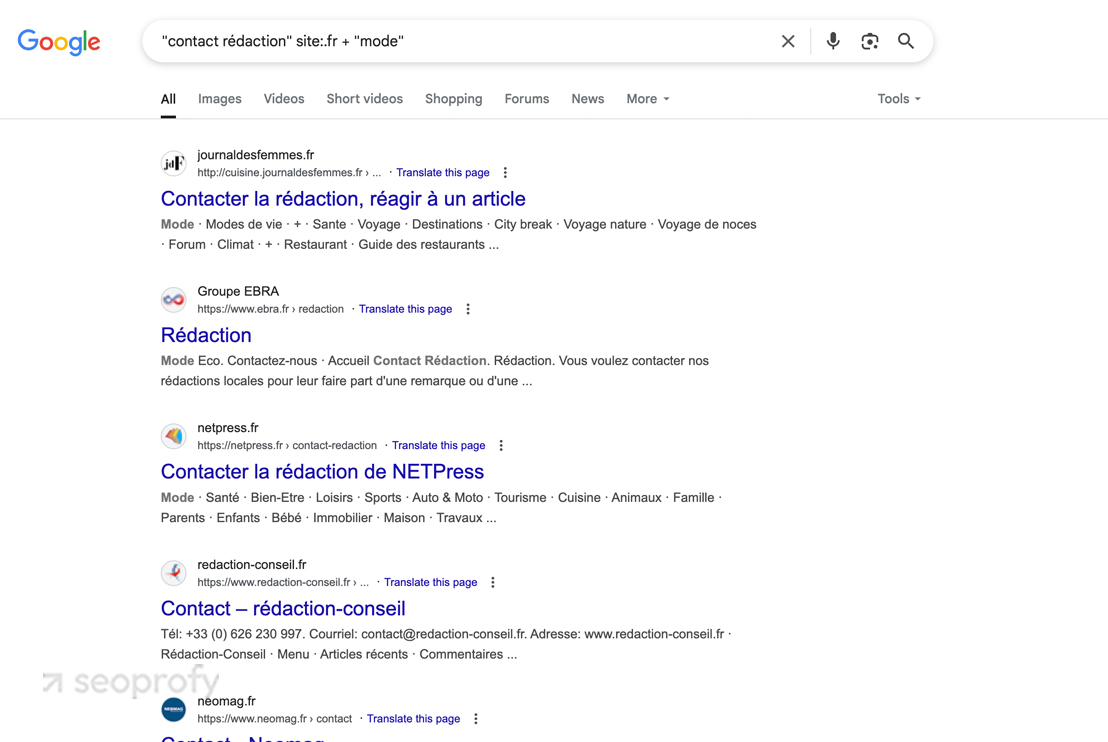
Task: Switch to the Images tab
Action: 220,99
